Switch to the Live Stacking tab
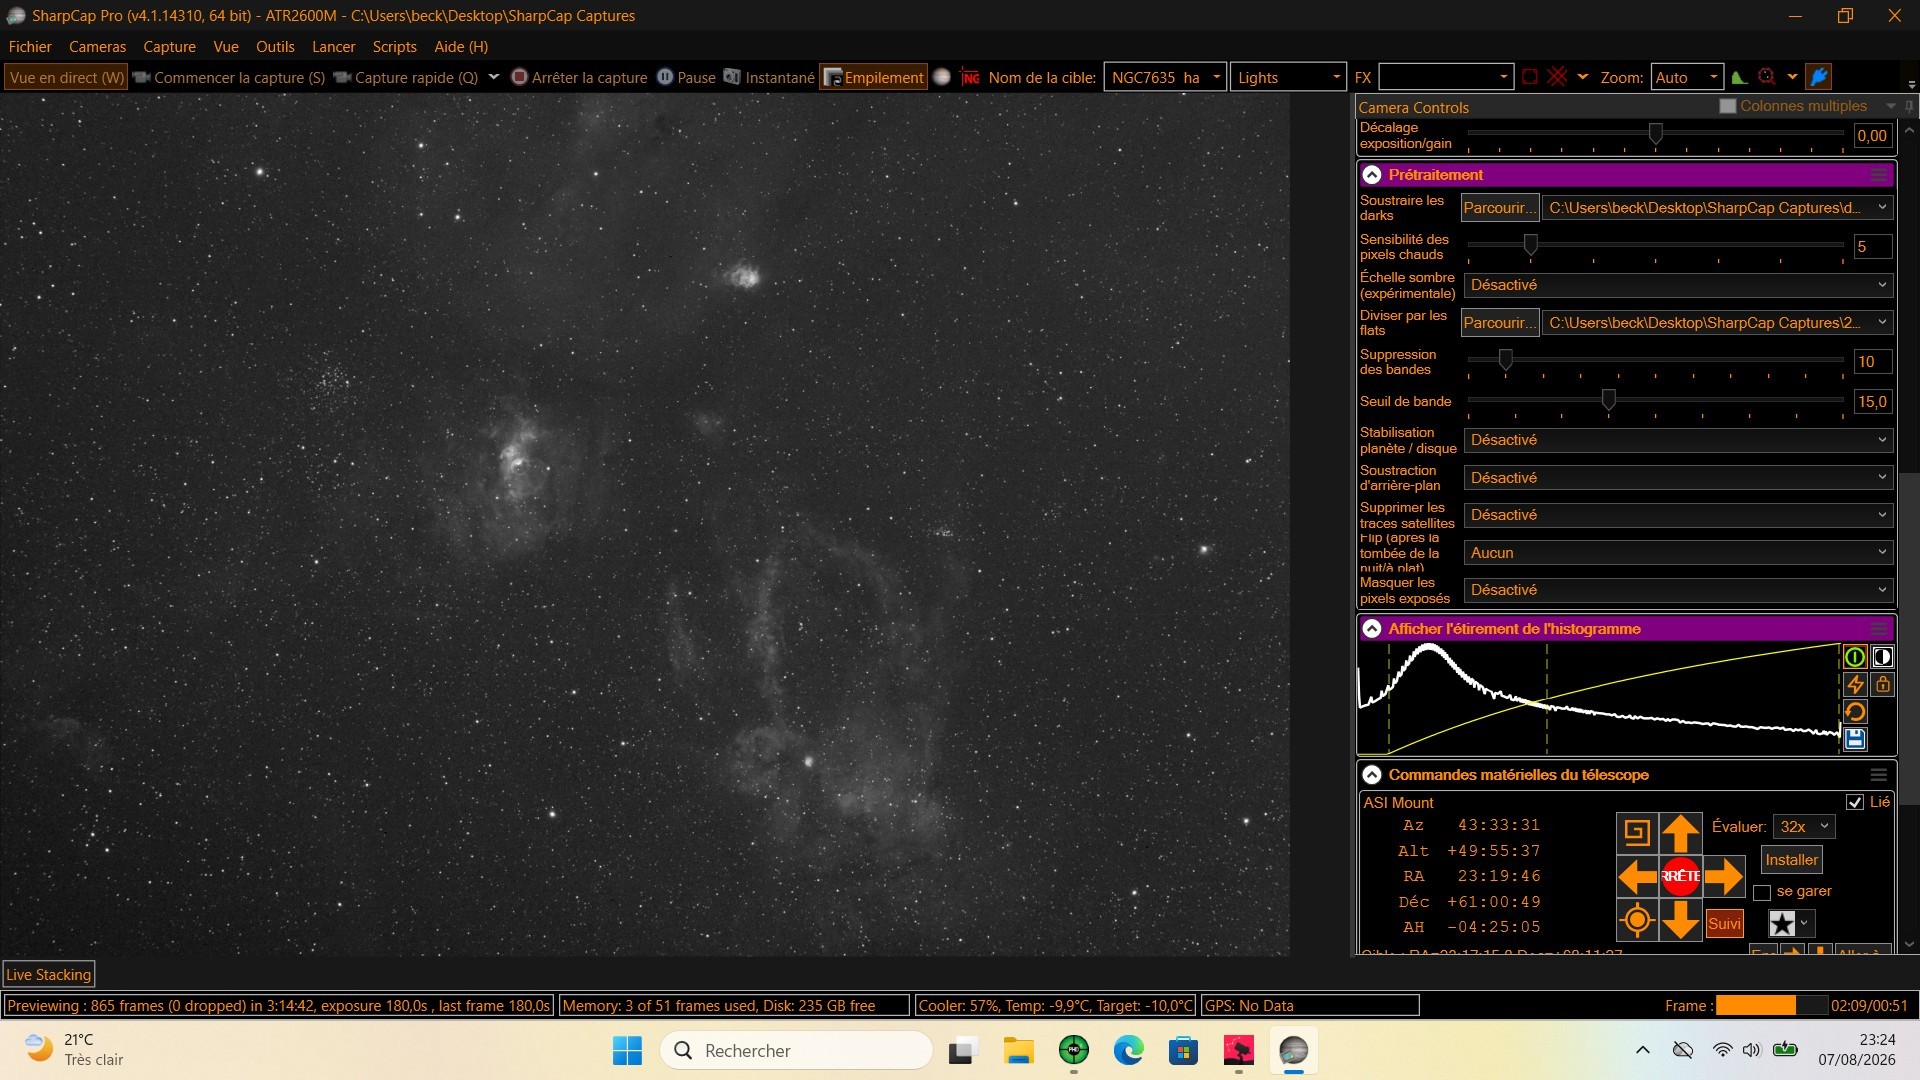Screen dimensions: 1920x1080 [x=49, y=975]
